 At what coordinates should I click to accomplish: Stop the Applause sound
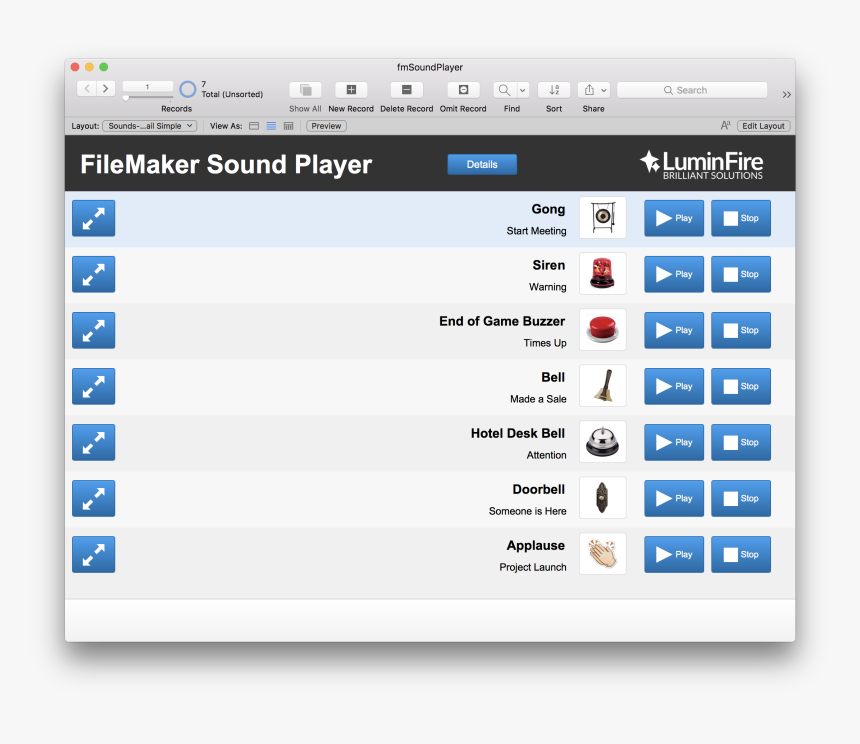(x=741, y=554)
